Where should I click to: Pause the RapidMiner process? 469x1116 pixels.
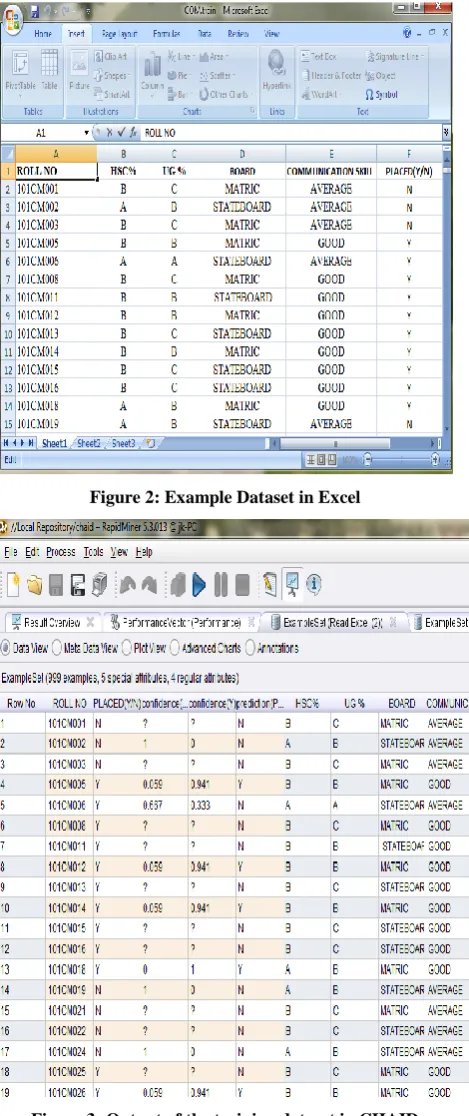(x=221, y=585)
